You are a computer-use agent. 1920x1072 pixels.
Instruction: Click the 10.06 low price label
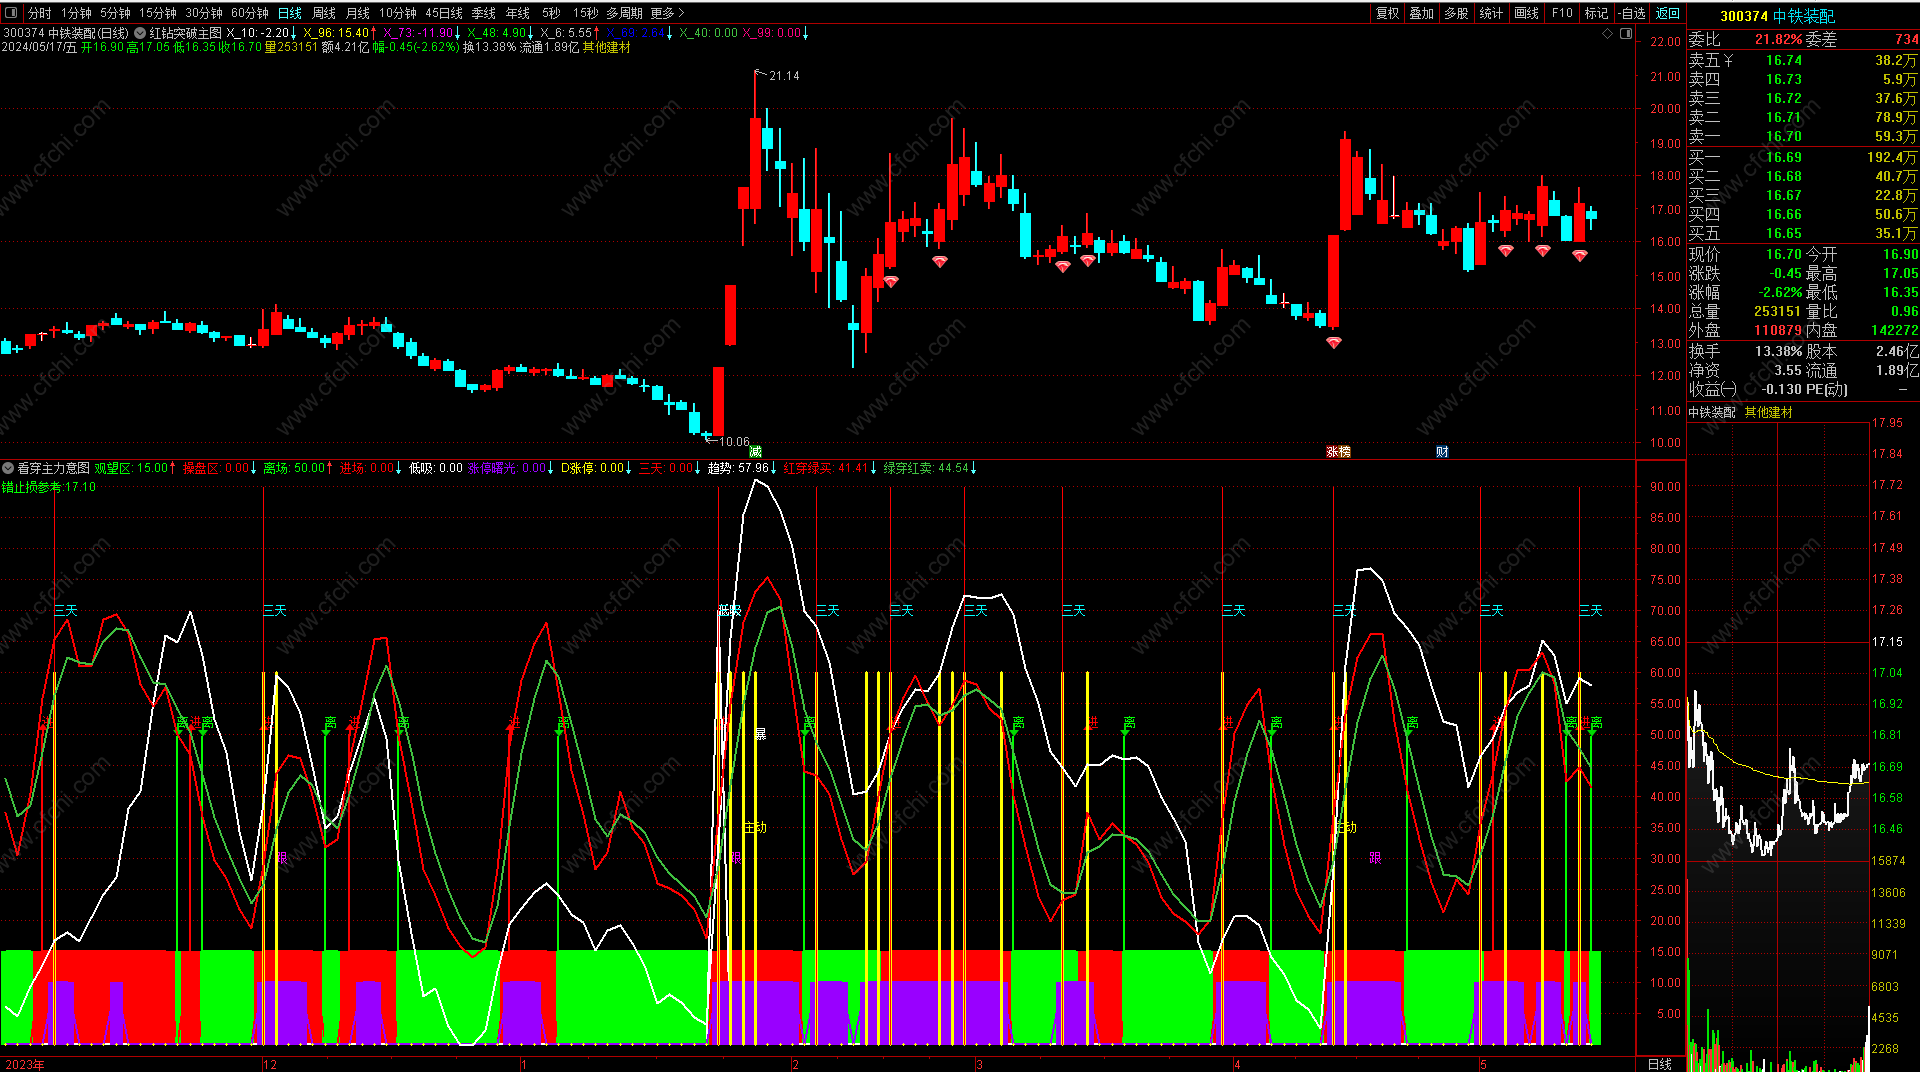click(x=734, y=442)
